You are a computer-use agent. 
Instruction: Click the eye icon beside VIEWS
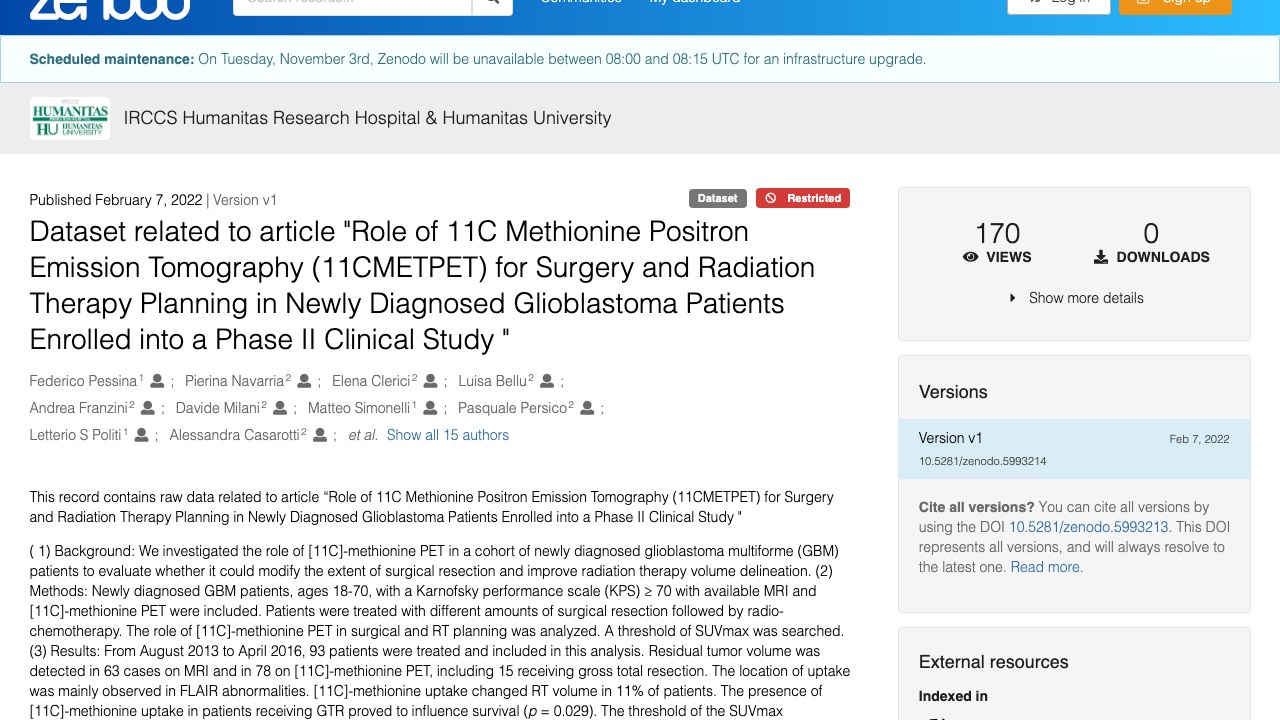[970, 257]
